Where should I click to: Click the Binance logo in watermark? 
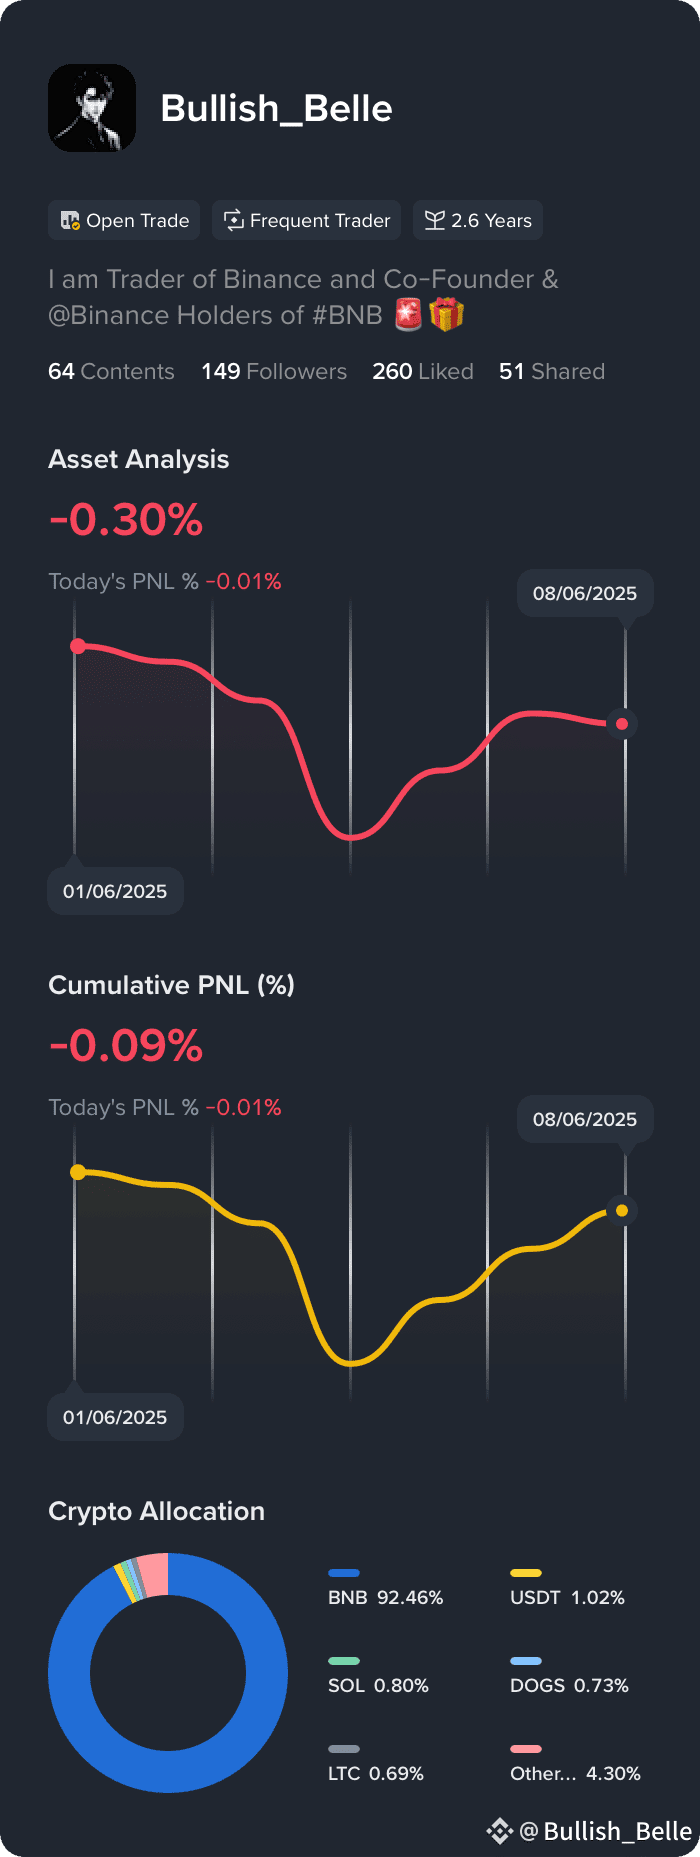pos(499,1831)
